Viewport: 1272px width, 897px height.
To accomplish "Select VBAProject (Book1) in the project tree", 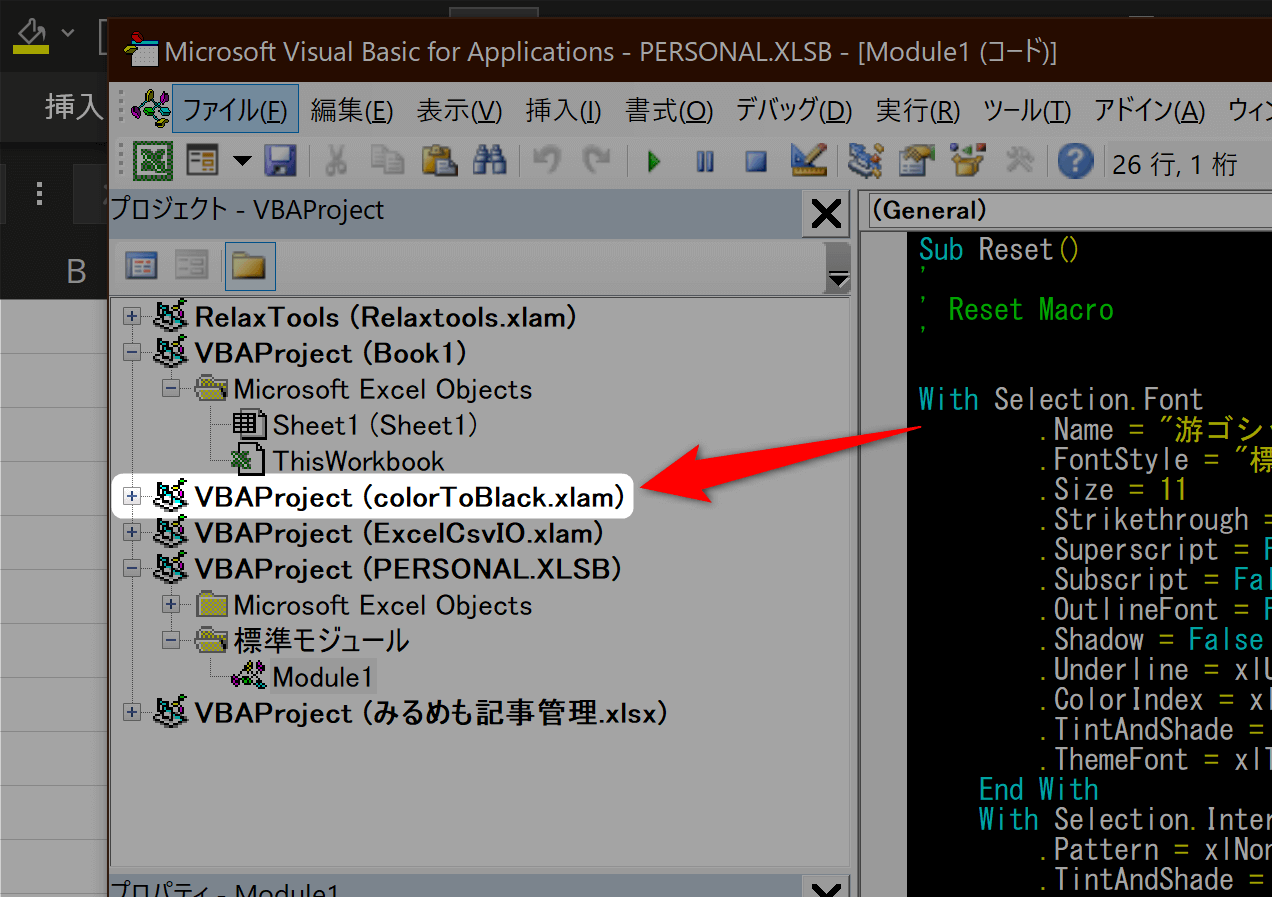I will pos(331,354).
